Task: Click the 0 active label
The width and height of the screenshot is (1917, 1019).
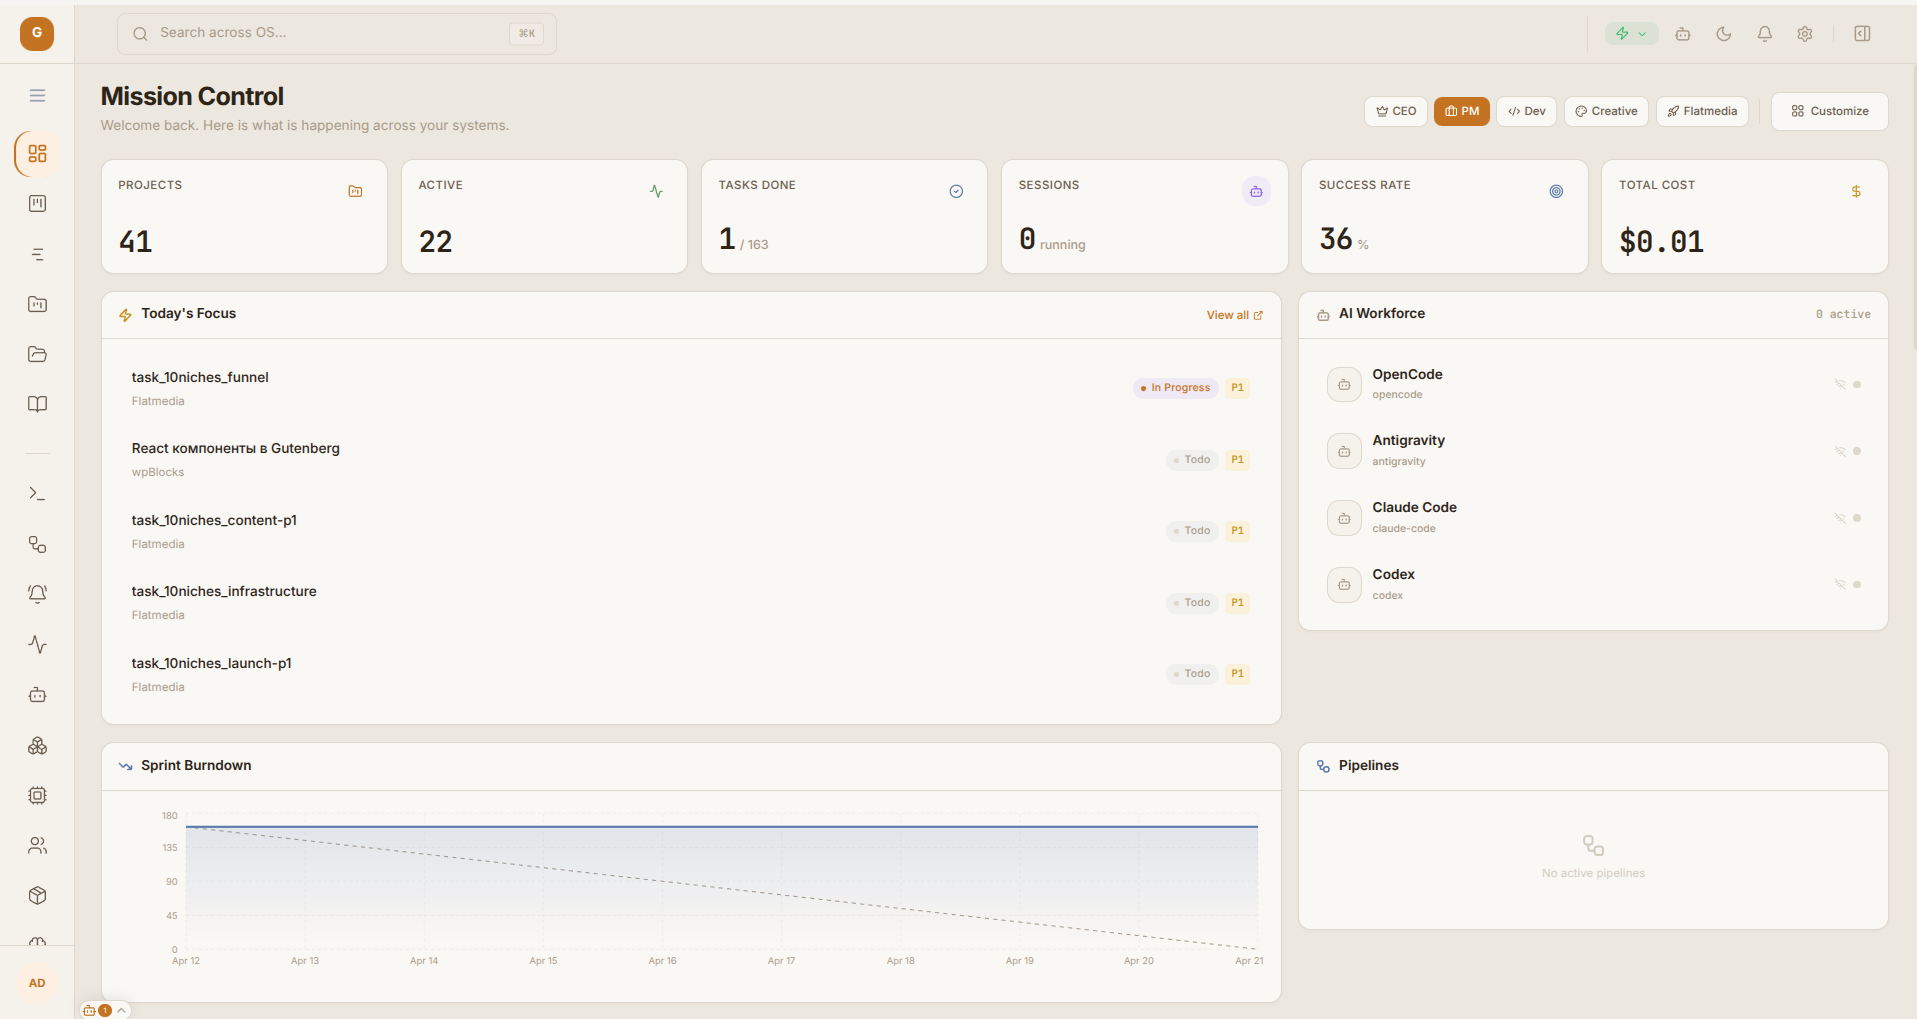Action: (x=1843, y=314)
